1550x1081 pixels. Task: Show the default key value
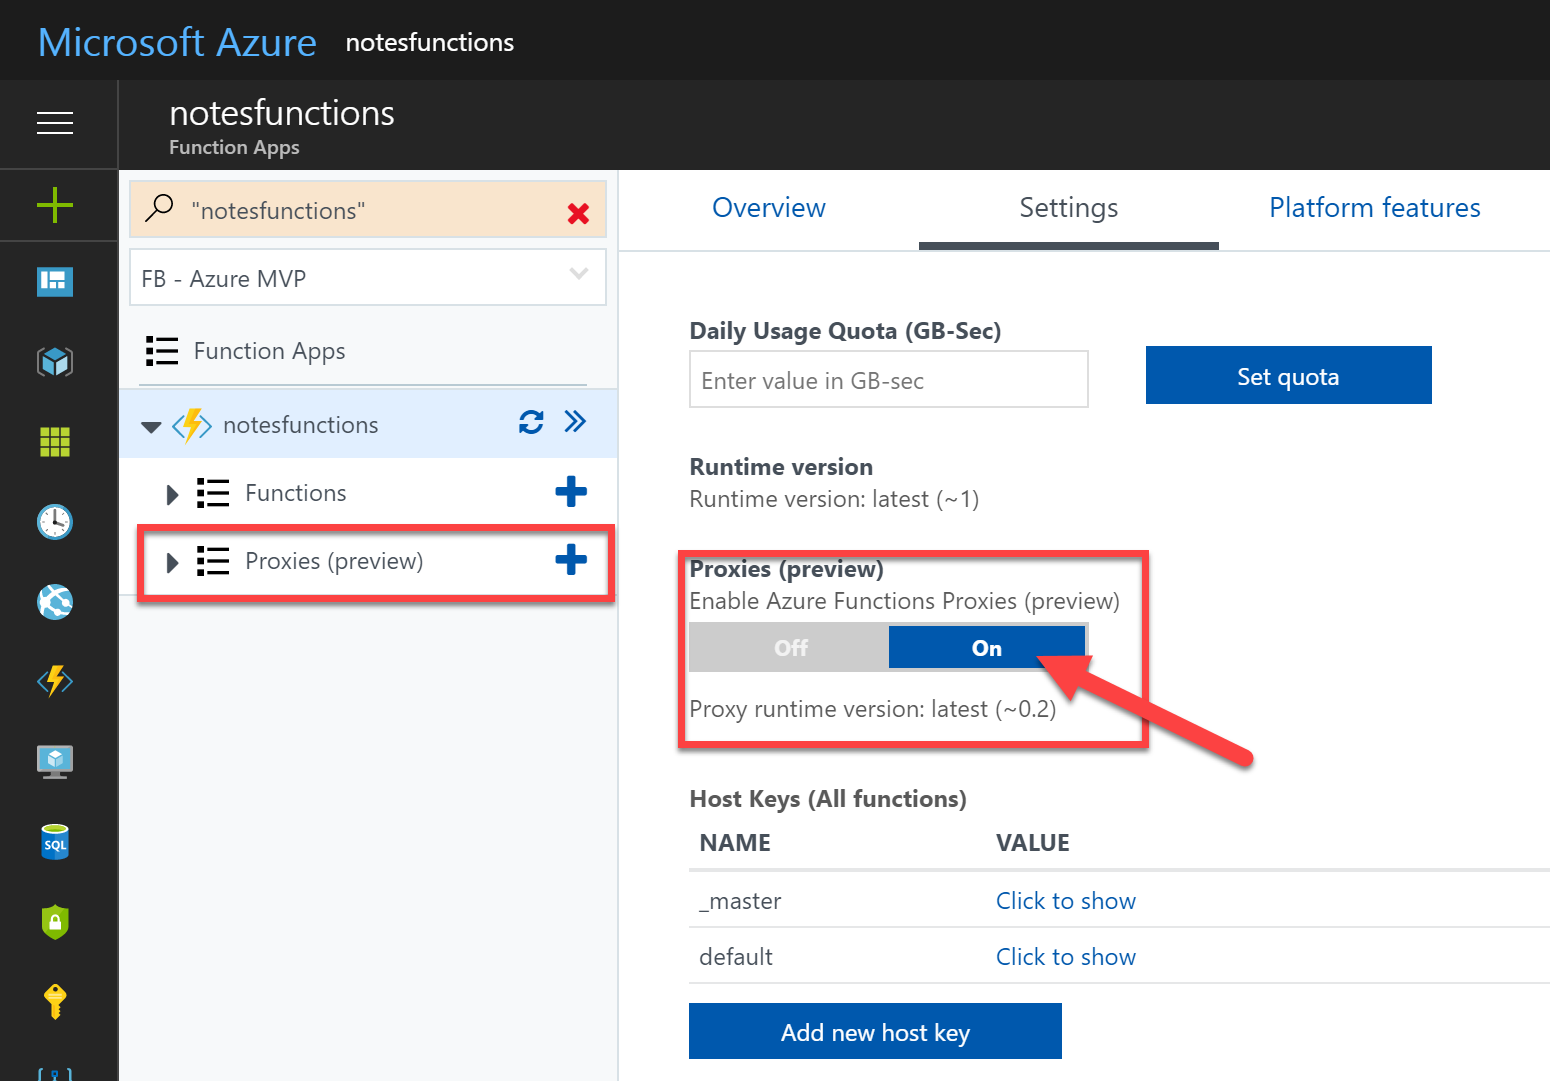pos(1066,957)
